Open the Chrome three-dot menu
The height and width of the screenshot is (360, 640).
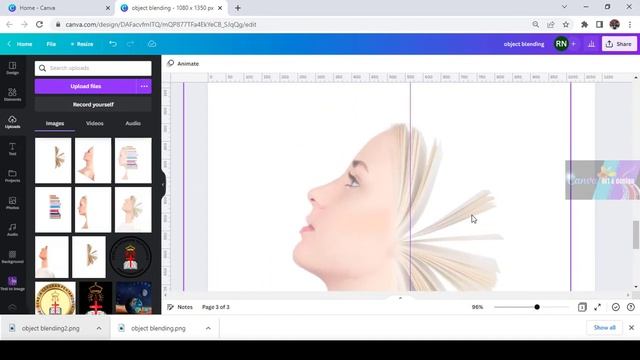click(630, 24)
